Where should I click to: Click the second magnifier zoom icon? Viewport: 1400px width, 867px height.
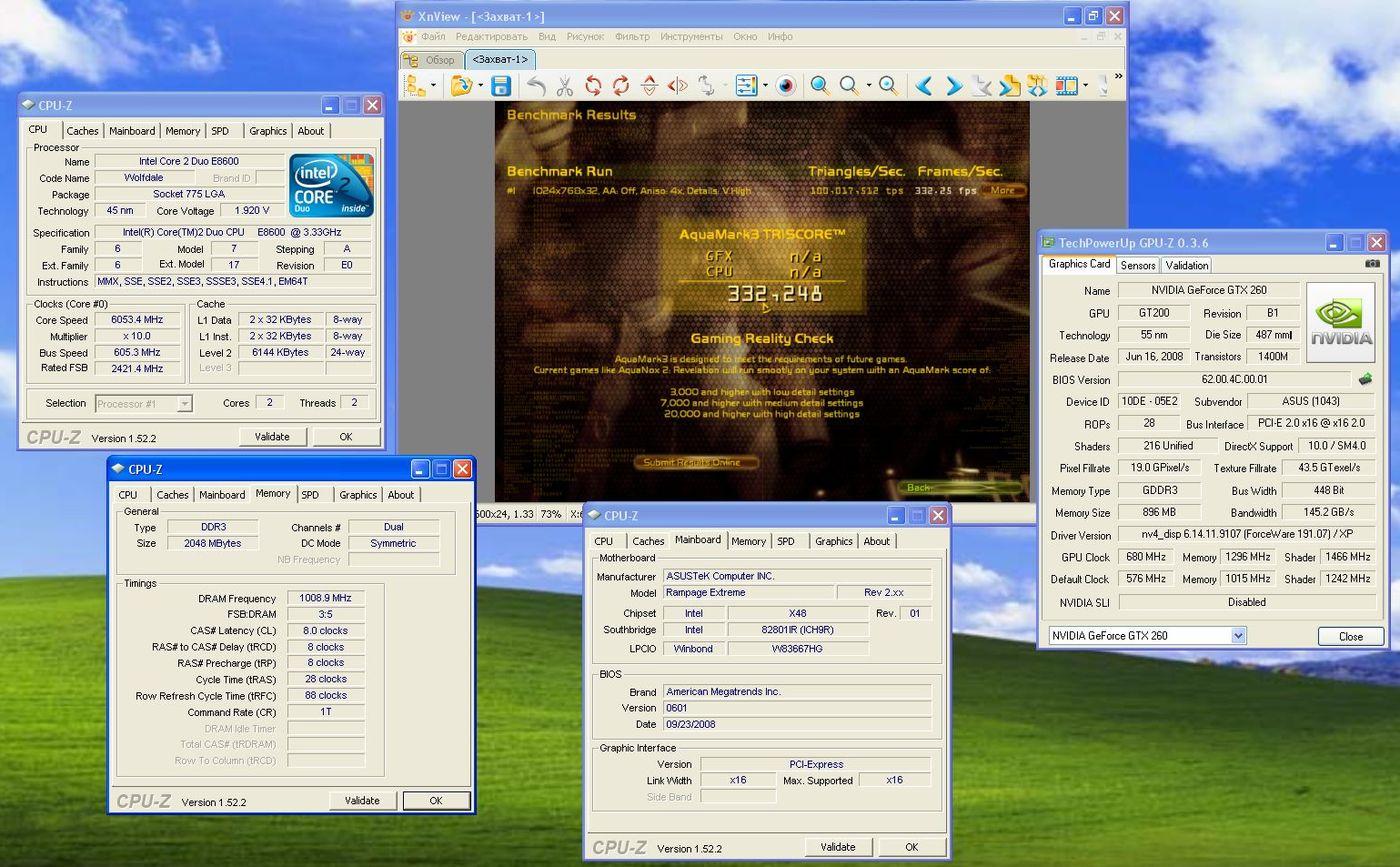(x=850, y=86)
